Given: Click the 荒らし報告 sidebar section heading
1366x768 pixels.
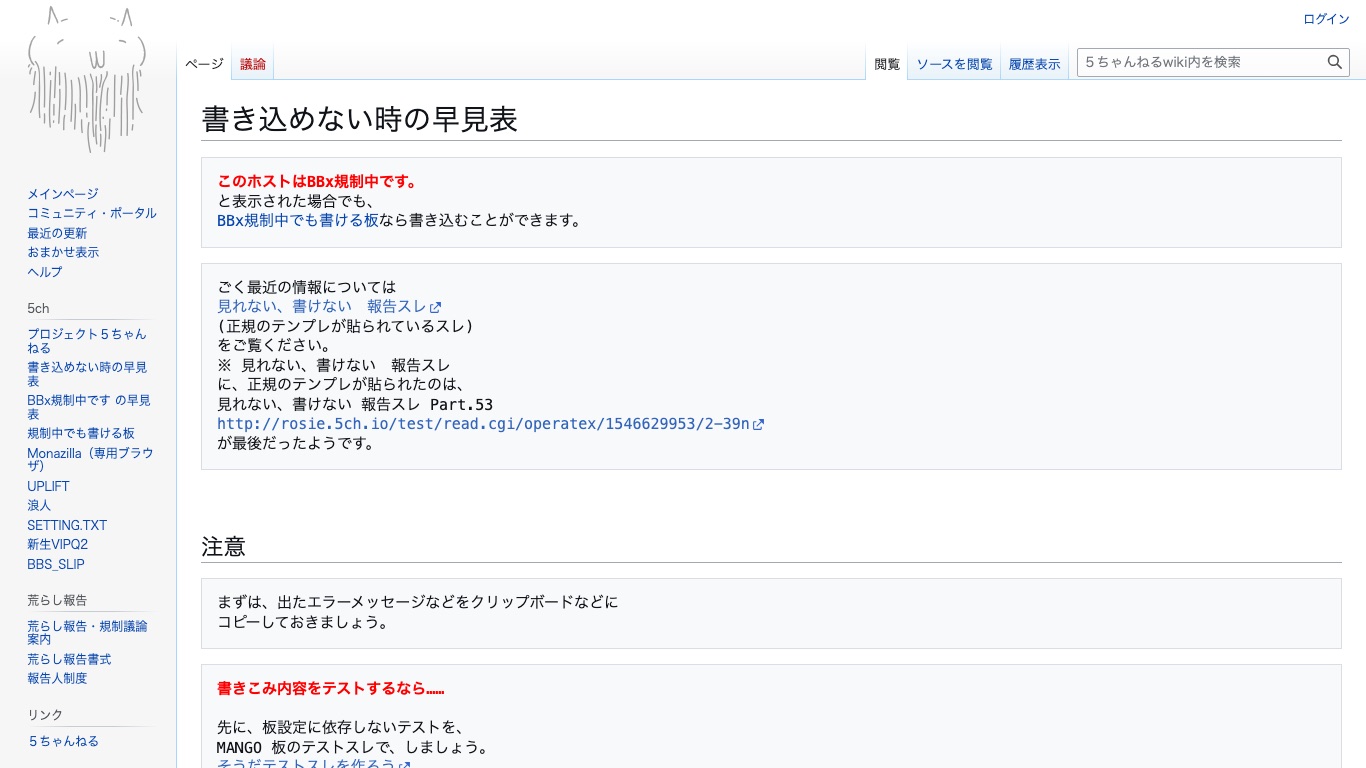Looking at the screenshot, I should (x=57, y=600).
